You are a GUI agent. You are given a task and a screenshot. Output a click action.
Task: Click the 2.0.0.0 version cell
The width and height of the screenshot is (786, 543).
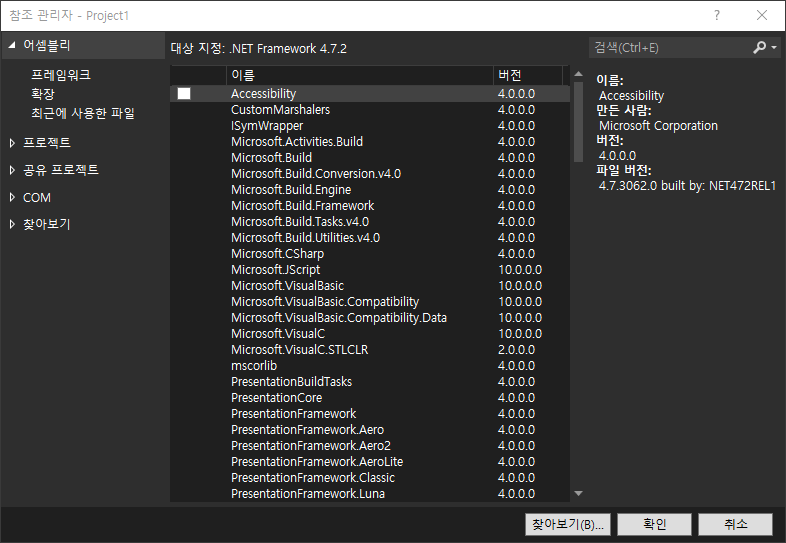point(516,350)
